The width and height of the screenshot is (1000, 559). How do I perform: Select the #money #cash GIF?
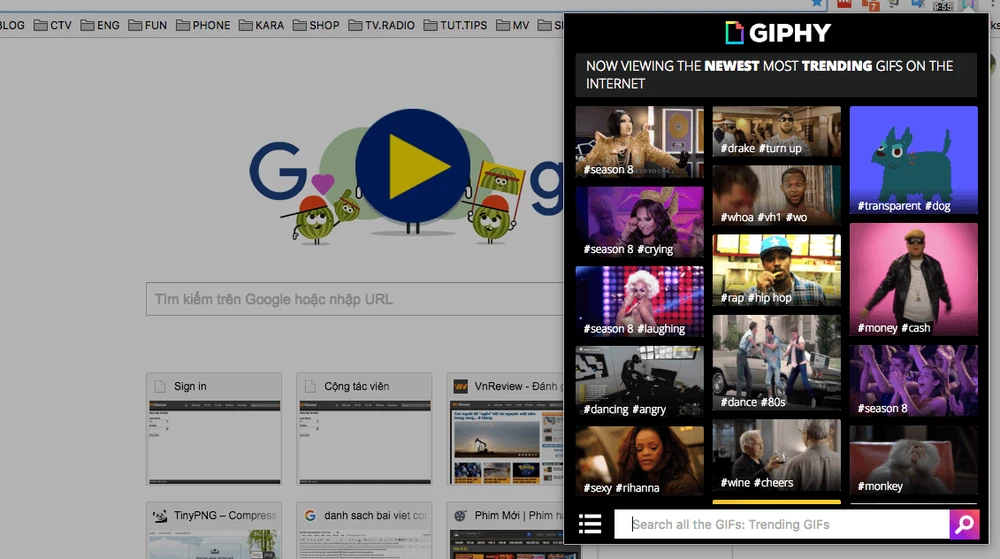pos(913,279)
